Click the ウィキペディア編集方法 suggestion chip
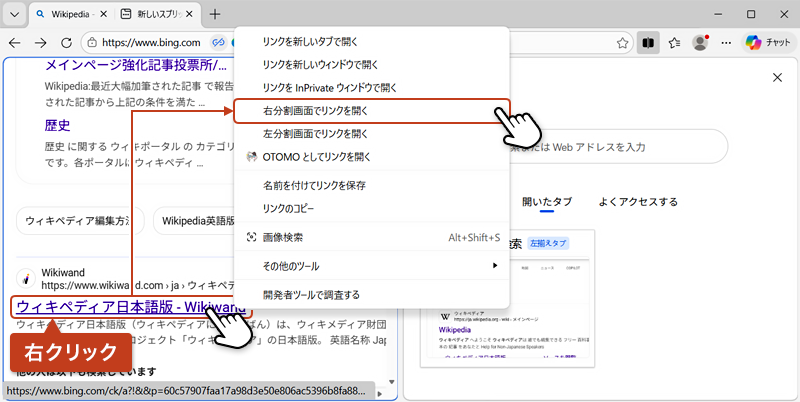The height and width of the screenshot is (402, 800). 78,221
